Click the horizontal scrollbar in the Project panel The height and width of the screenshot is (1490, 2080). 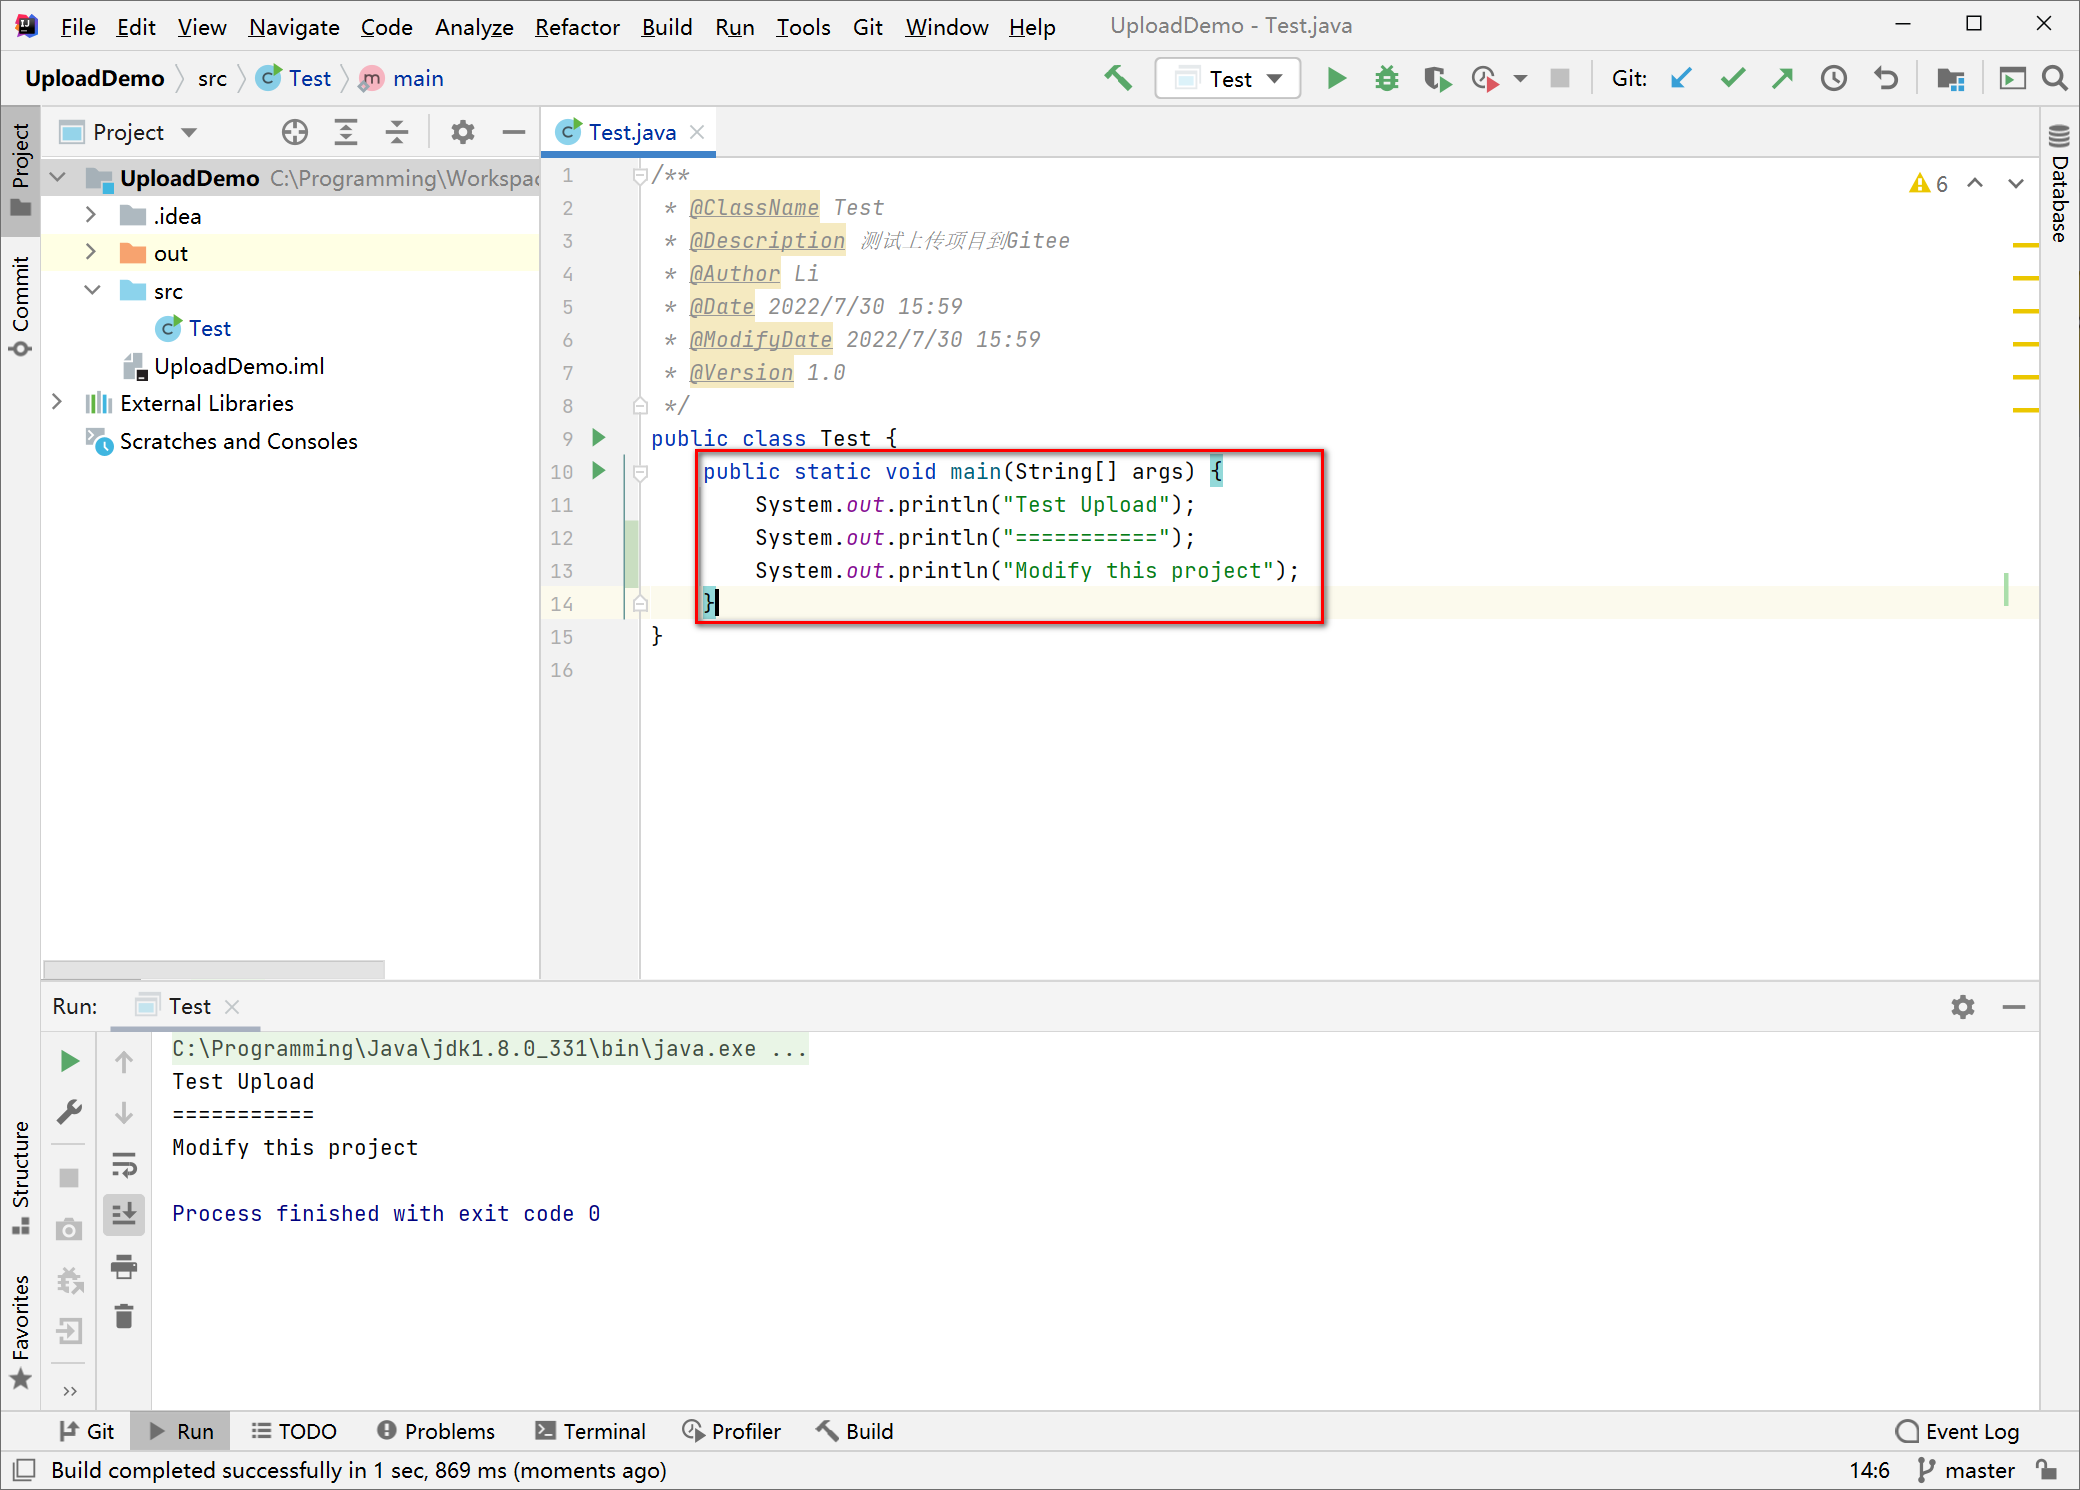coord(214,969)
